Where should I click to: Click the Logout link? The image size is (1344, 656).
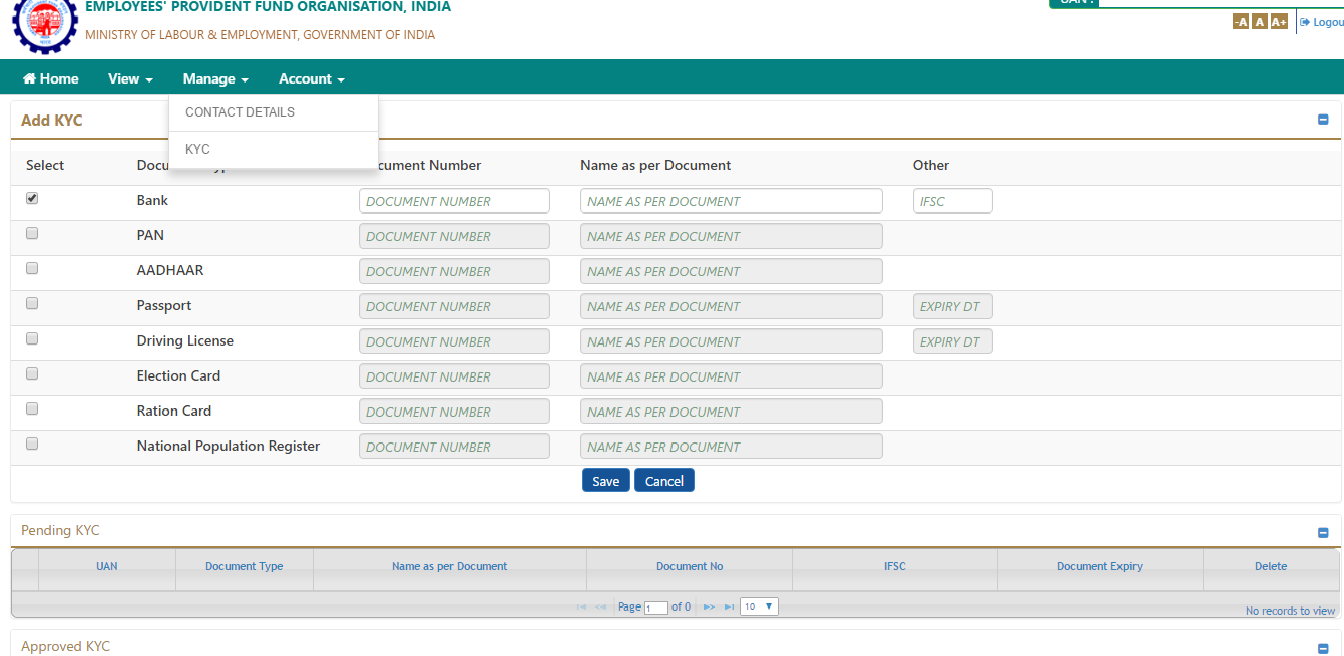(x=1321, y=22)
